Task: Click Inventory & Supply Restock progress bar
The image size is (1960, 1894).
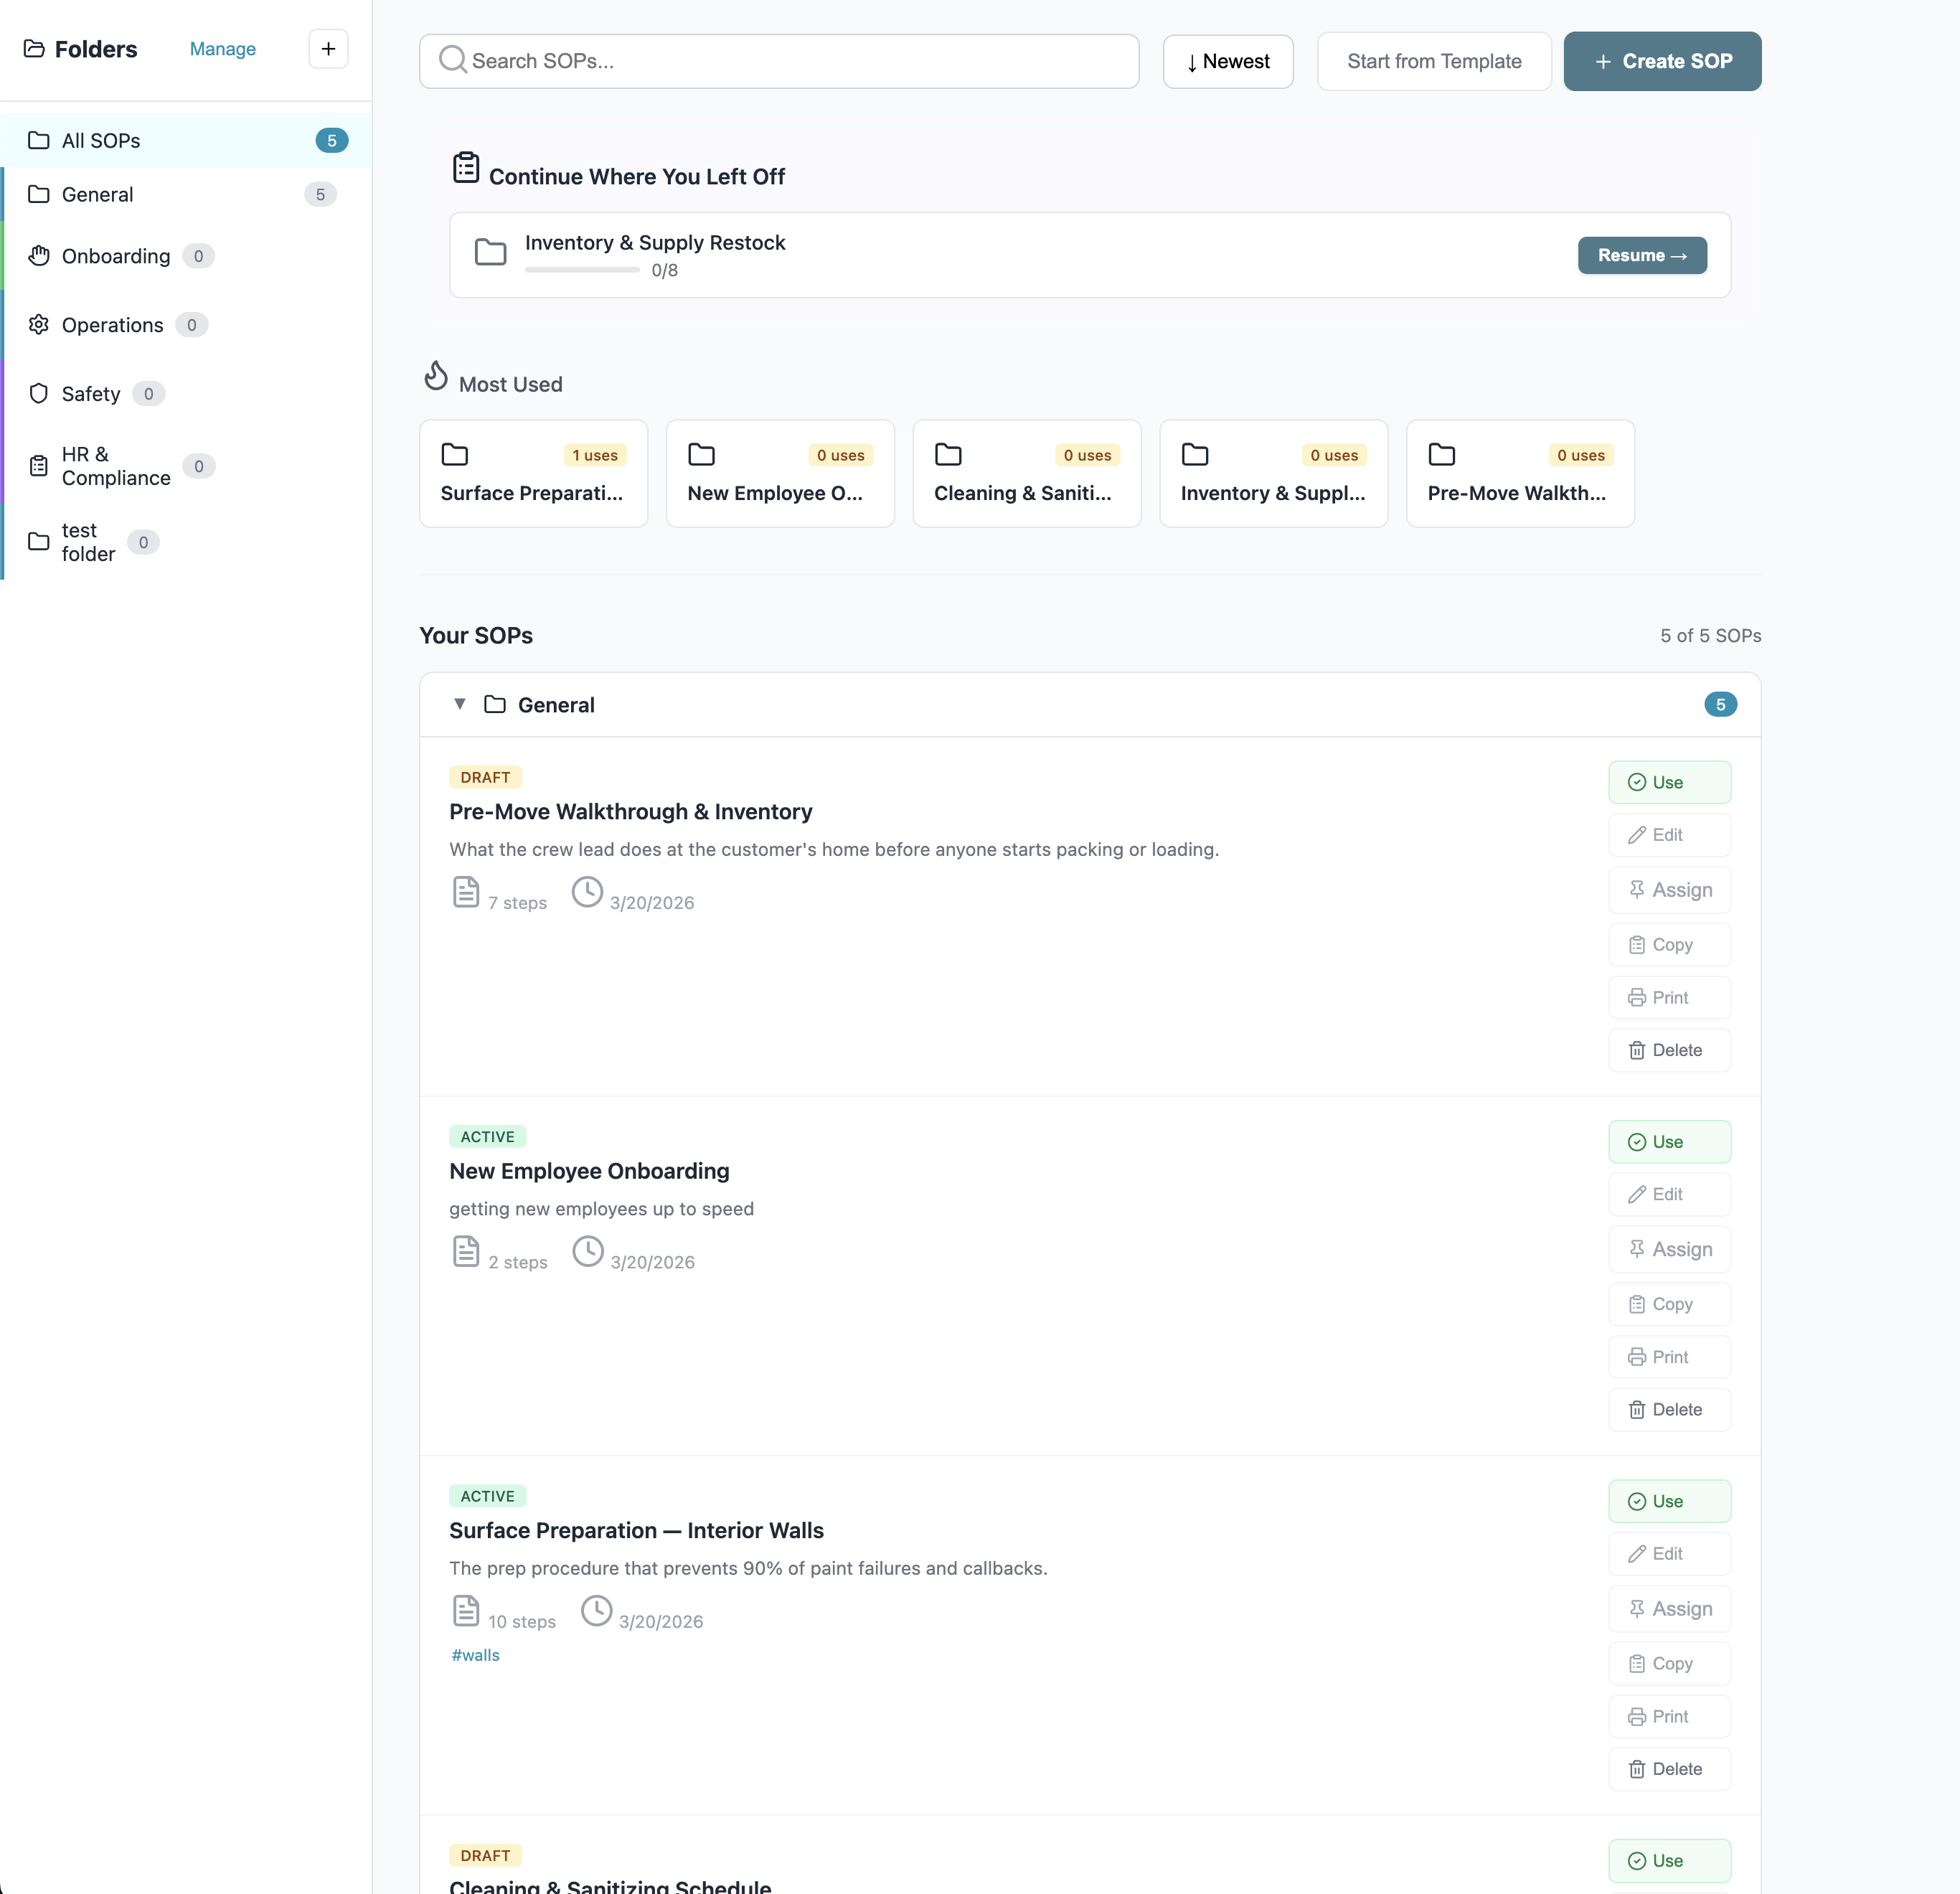Action: coord(582,270)
